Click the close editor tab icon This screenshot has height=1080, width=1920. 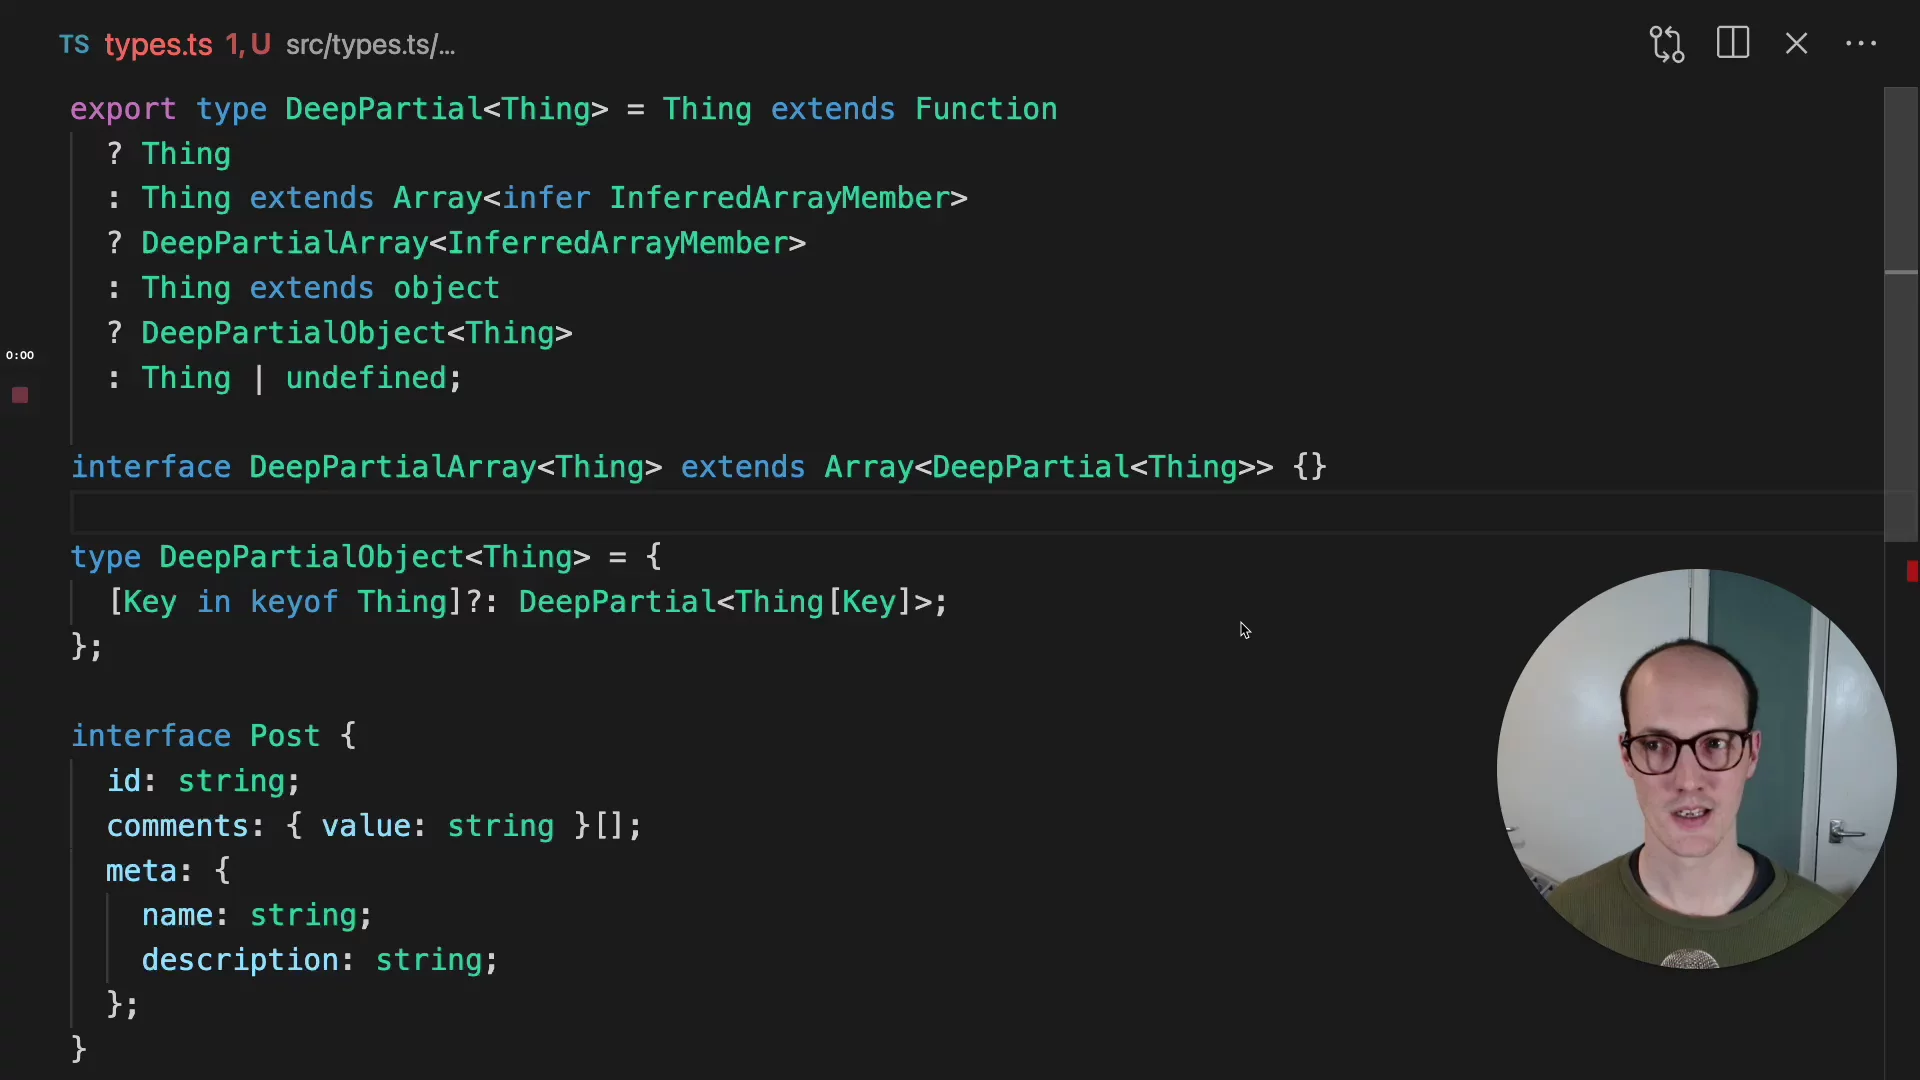point(1796,44)
